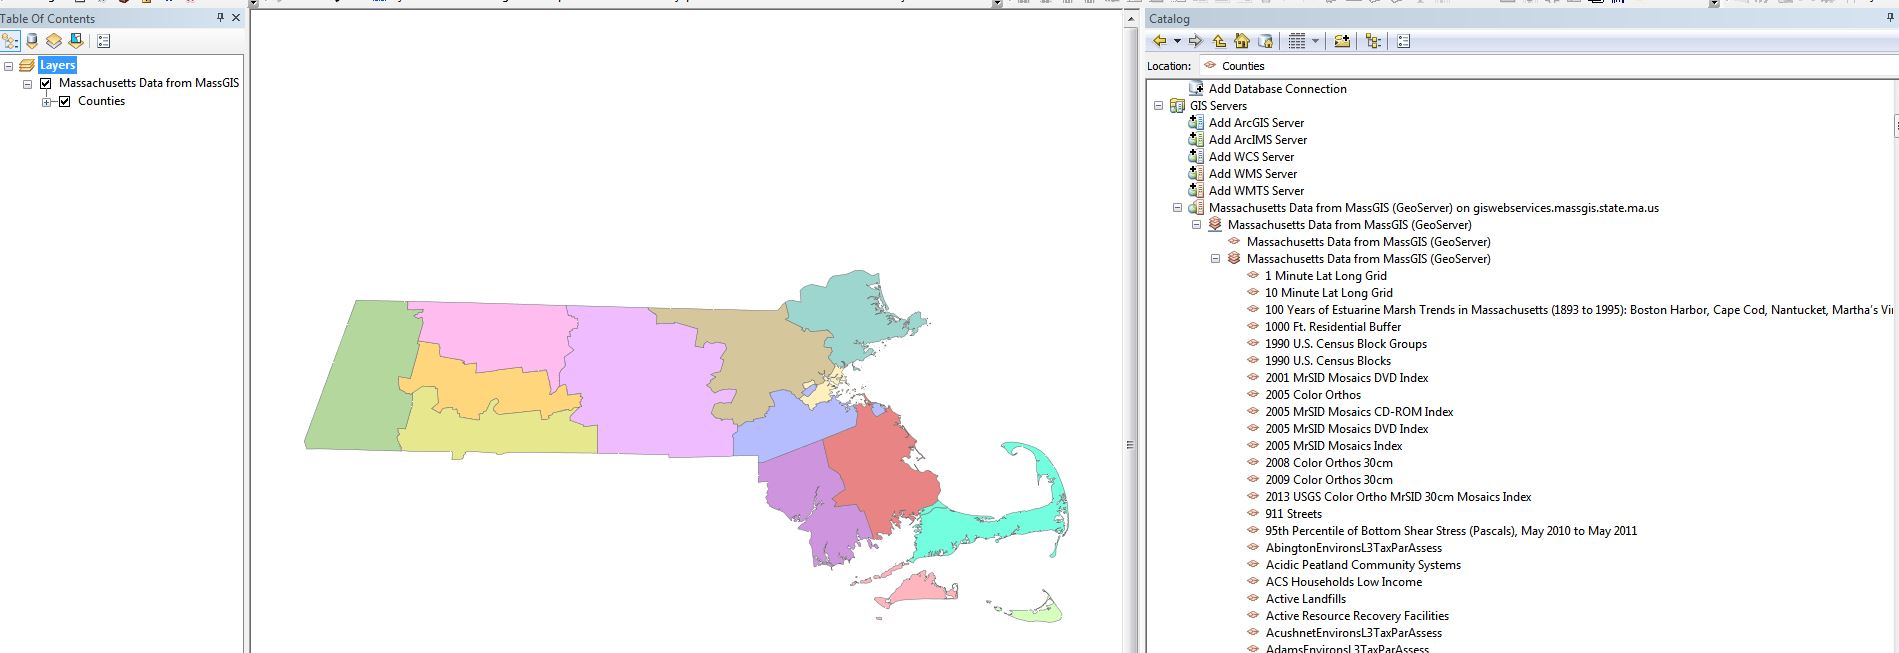Select 2005 Color Orthos layer
1899x653 pixels.
coord(1312,395)
